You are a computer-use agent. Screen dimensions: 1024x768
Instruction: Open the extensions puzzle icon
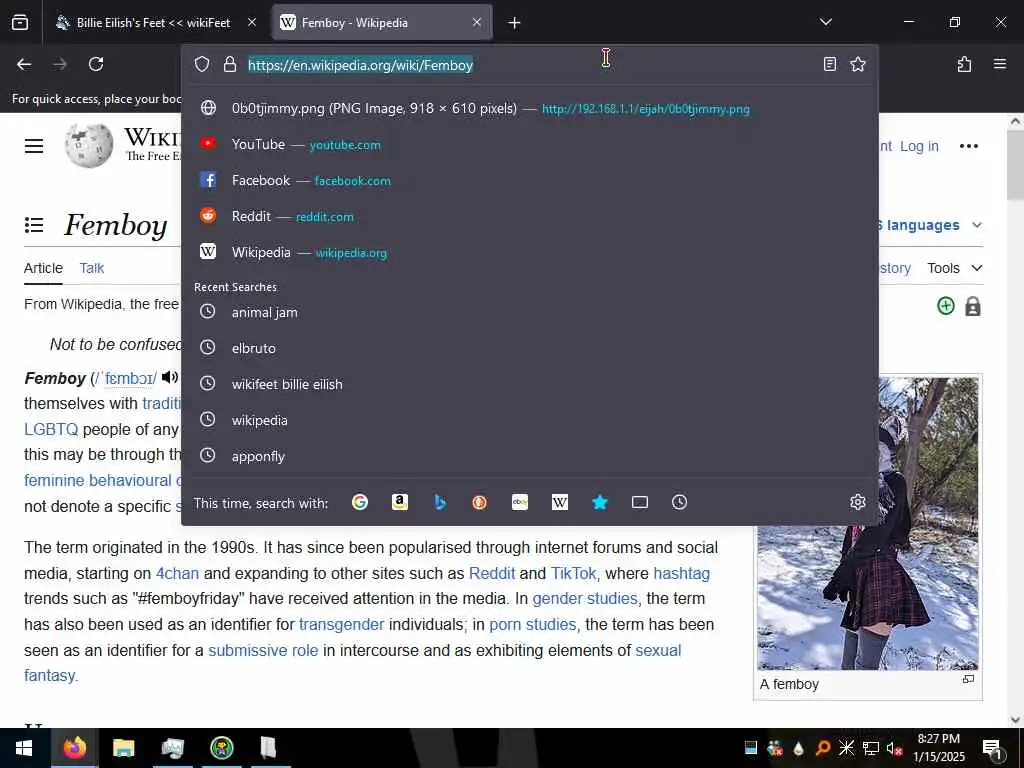[964, 64]
